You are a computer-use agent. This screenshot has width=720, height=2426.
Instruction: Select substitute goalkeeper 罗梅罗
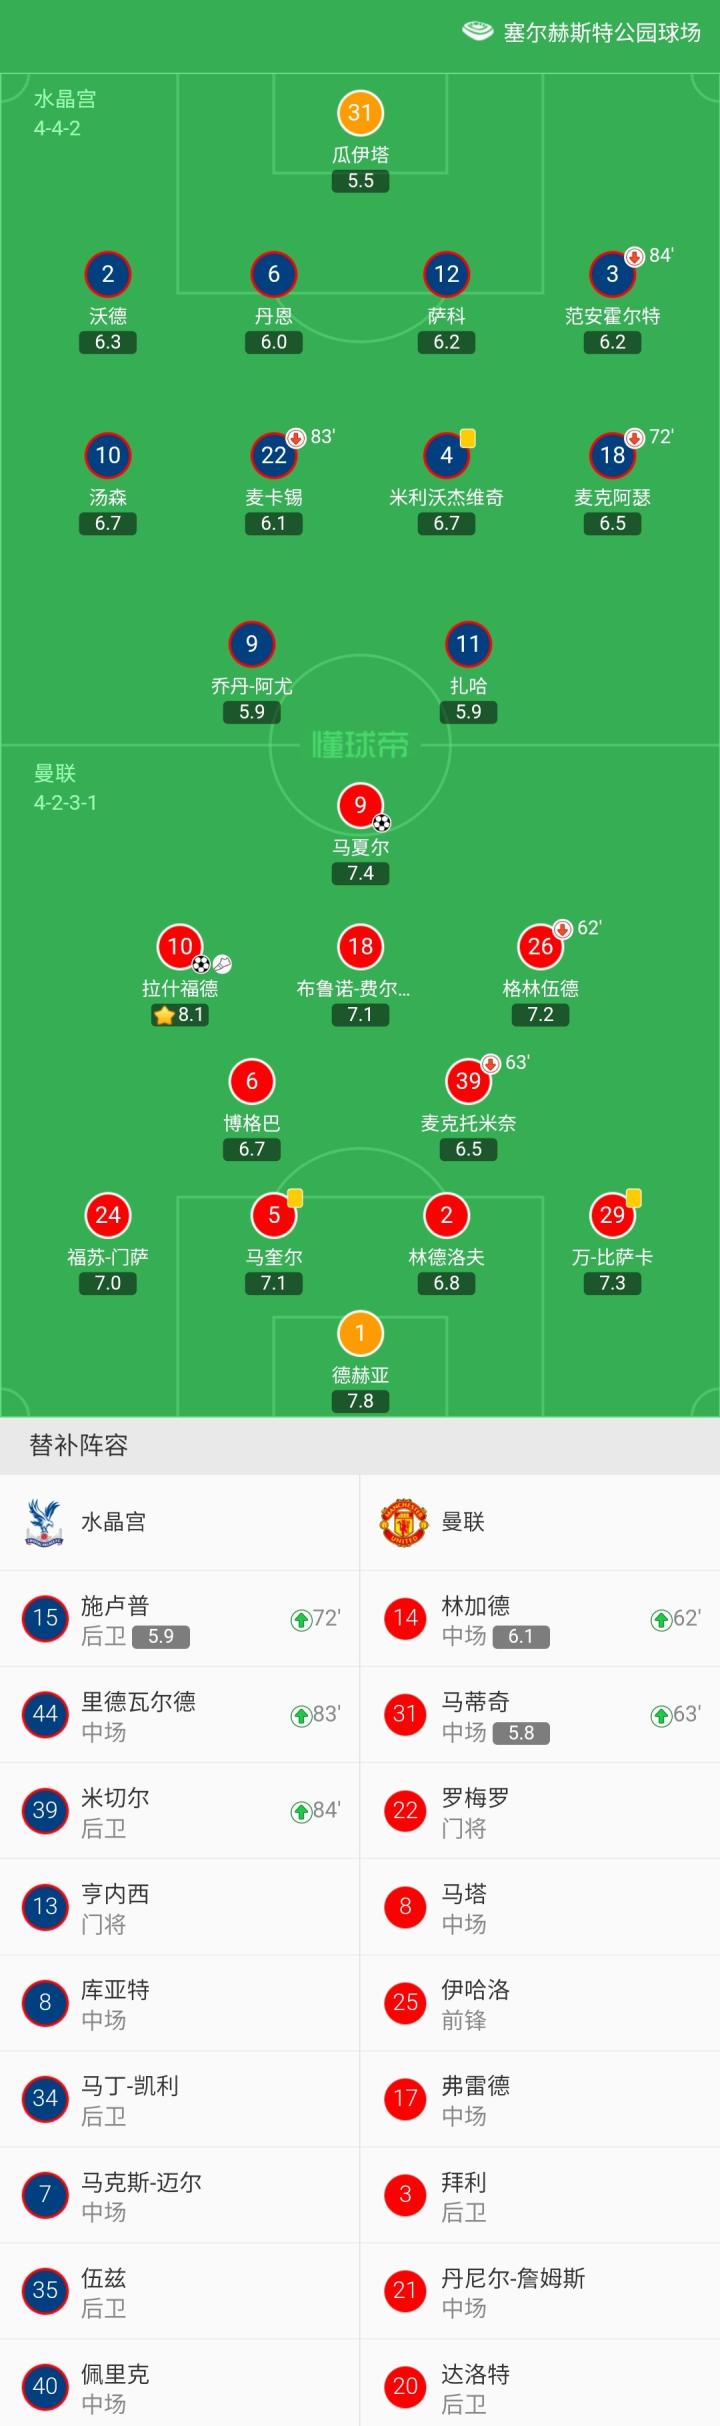click(x=540, y=1810)
